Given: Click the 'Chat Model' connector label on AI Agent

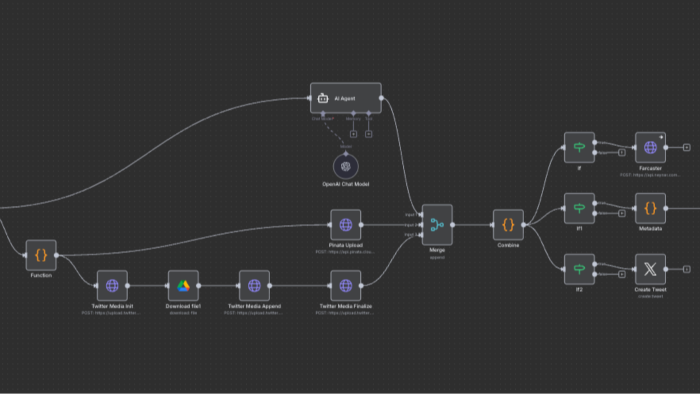Looking at the screenshot, I should coord(323,119).
